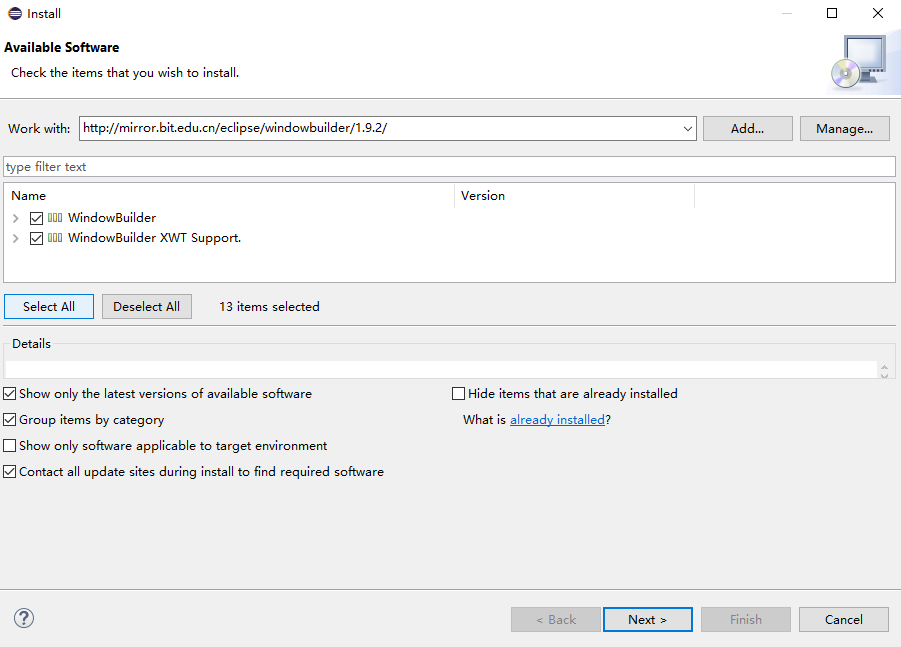This screenshot has width=901, height=647.
Task: Toggle Show only the latest versions checkbox
Action: pos(9,394)
